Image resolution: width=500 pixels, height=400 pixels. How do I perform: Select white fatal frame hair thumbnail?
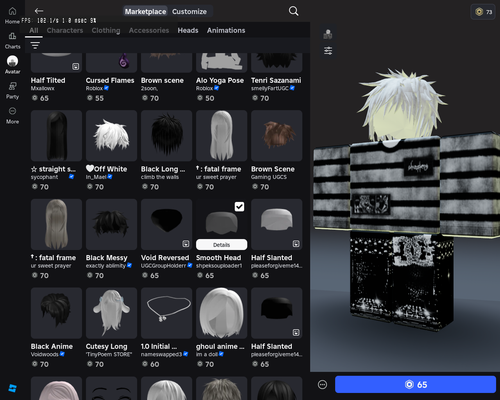click(222, 136)
